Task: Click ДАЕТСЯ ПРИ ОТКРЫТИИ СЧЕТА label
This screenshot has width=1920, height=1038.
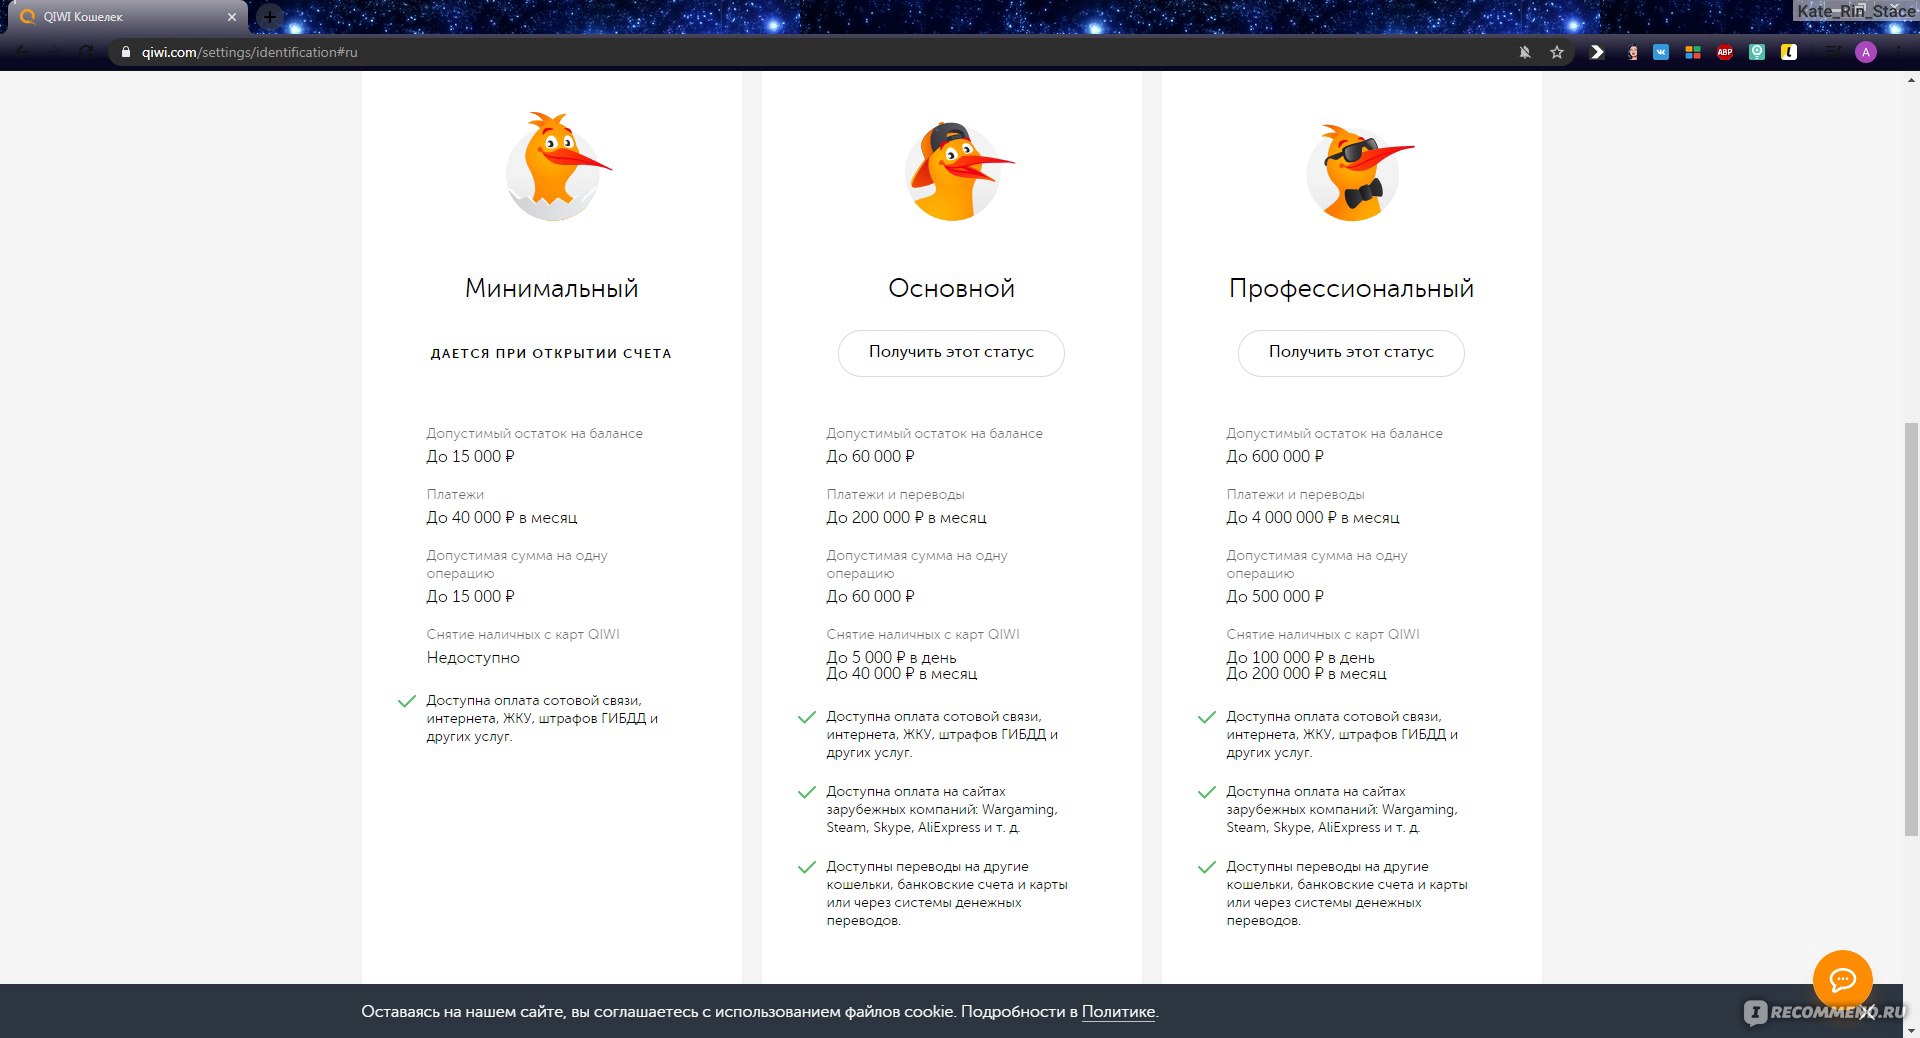Action: (x=551, y=354)
